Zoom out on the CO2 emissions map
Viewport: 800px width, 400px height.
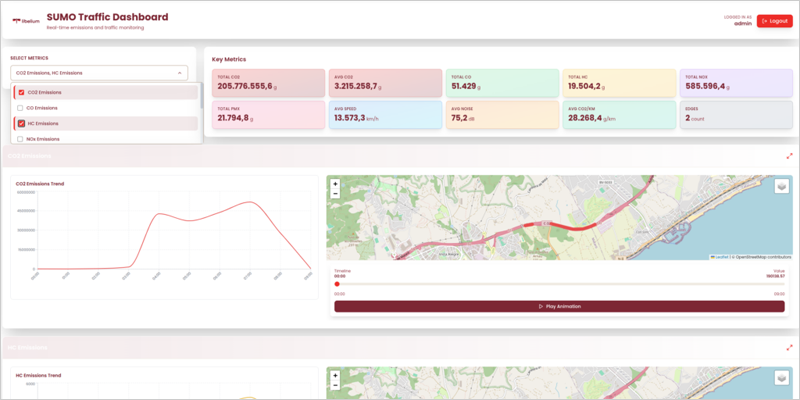335,193
